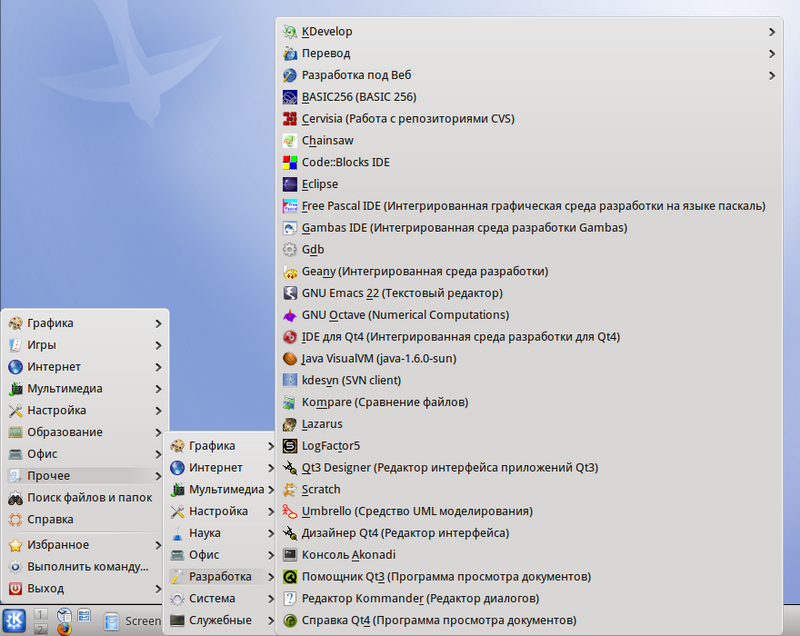Launch Дизайнер Qt4 interface editor

pyautogui.click(x=529, y=533)
